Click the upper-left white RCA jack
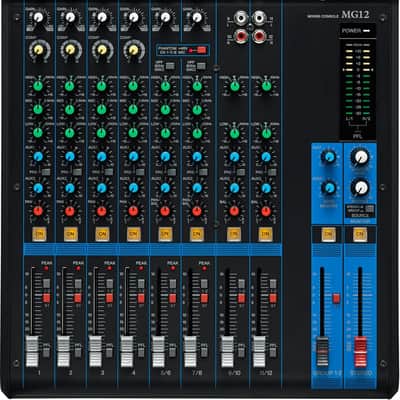Image resolution: width=400 pixels, height=400 pixels. click(242, 18)
